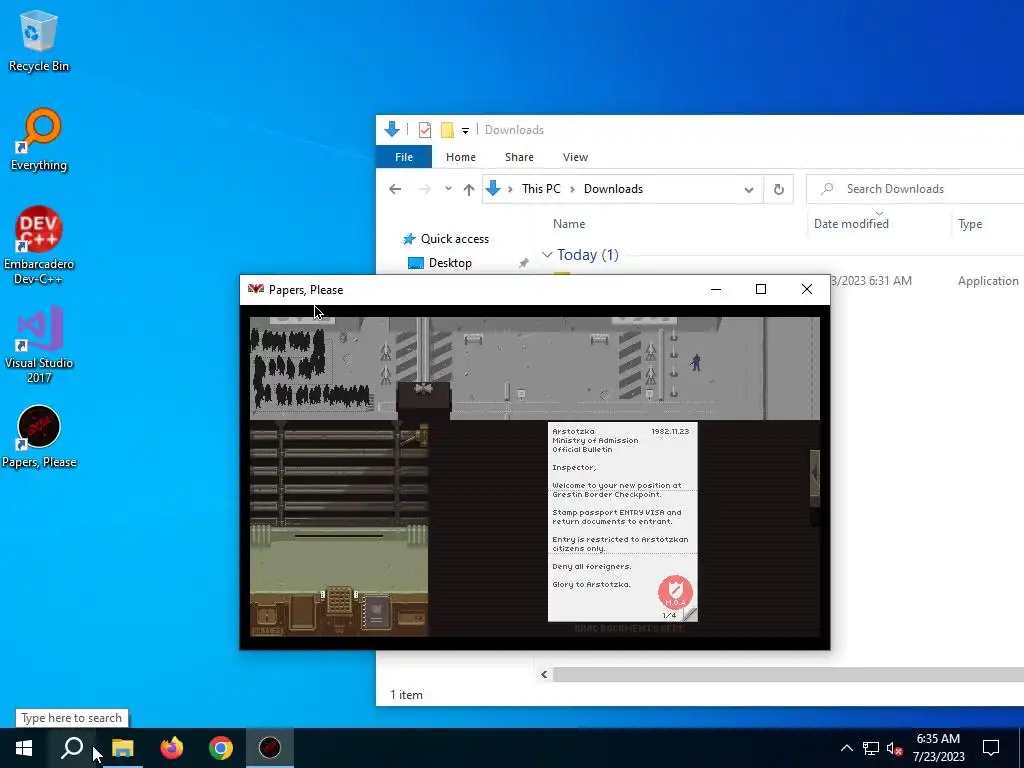Open the File tab in Downloads window
The height and width of the screenshot is (768, 1024).
[x=404, y=157]
